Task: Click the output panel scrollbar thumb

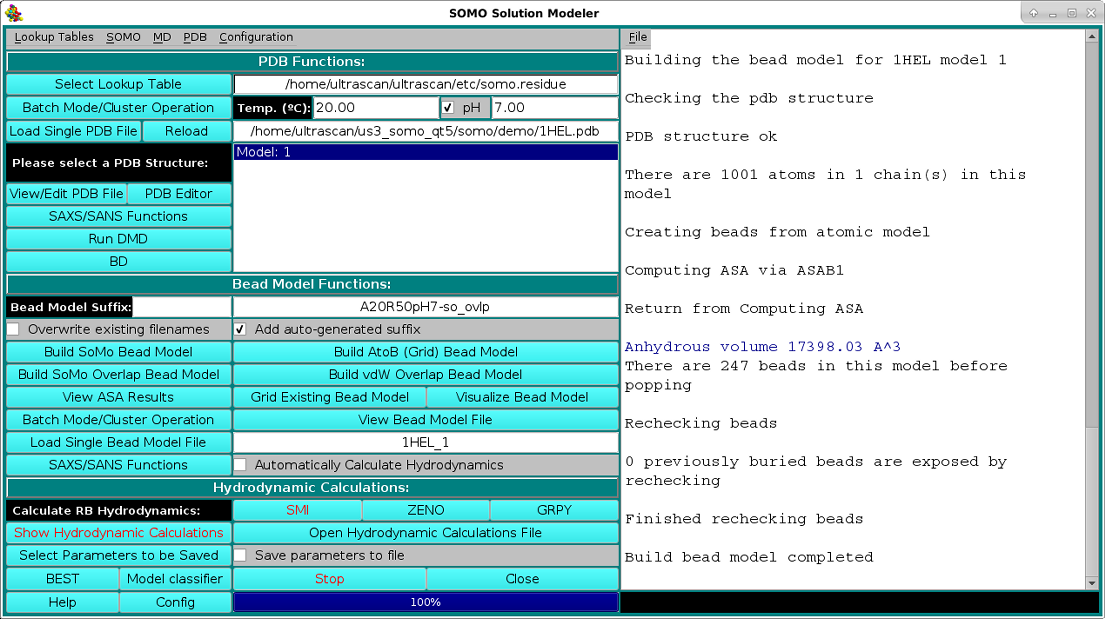Action: [x=1092, y=502]
